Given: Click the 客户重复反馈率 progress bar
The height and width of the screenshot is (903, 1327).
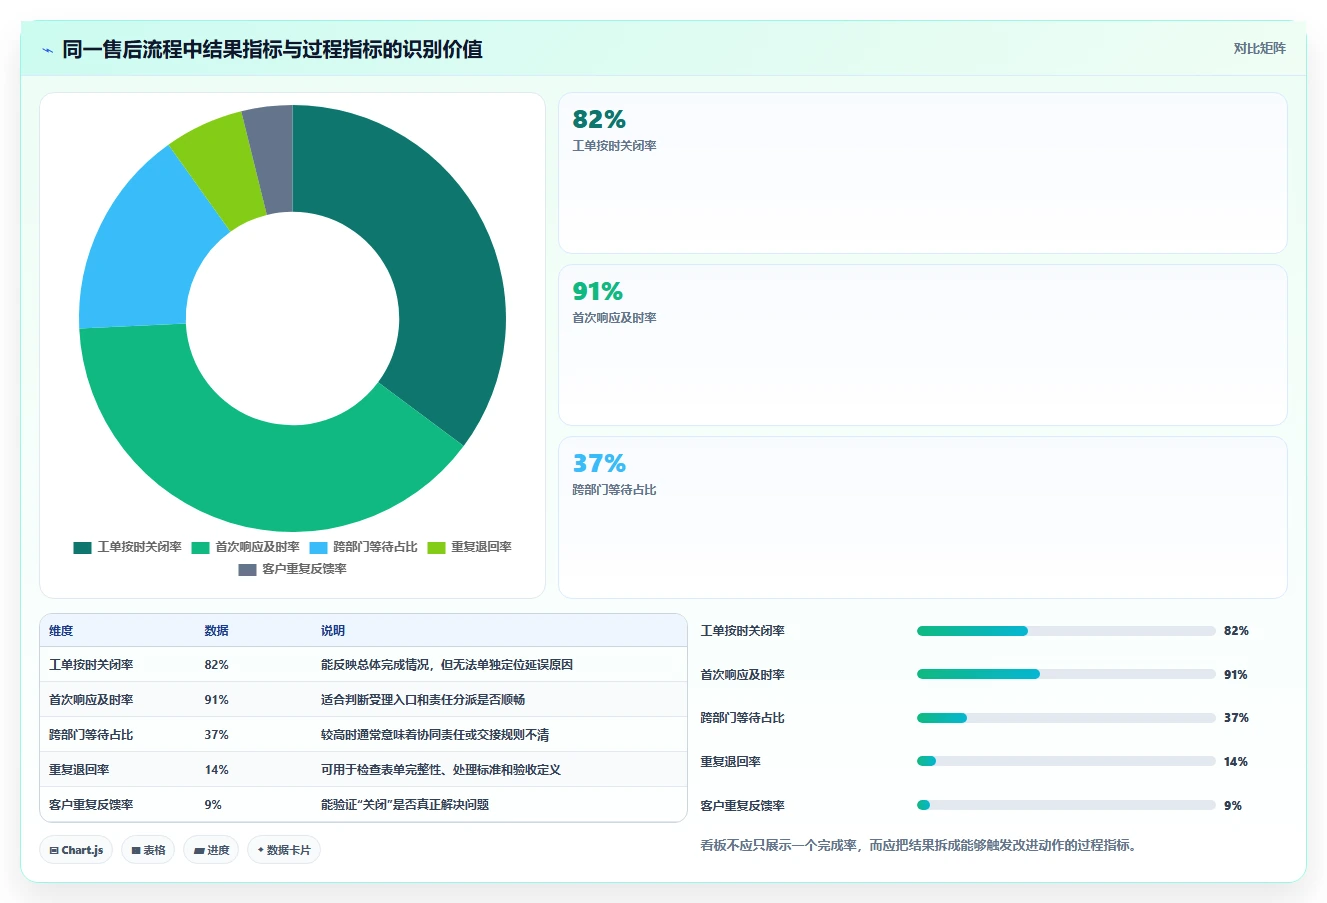Looking at the screenshot, I should click(1066, 805).
